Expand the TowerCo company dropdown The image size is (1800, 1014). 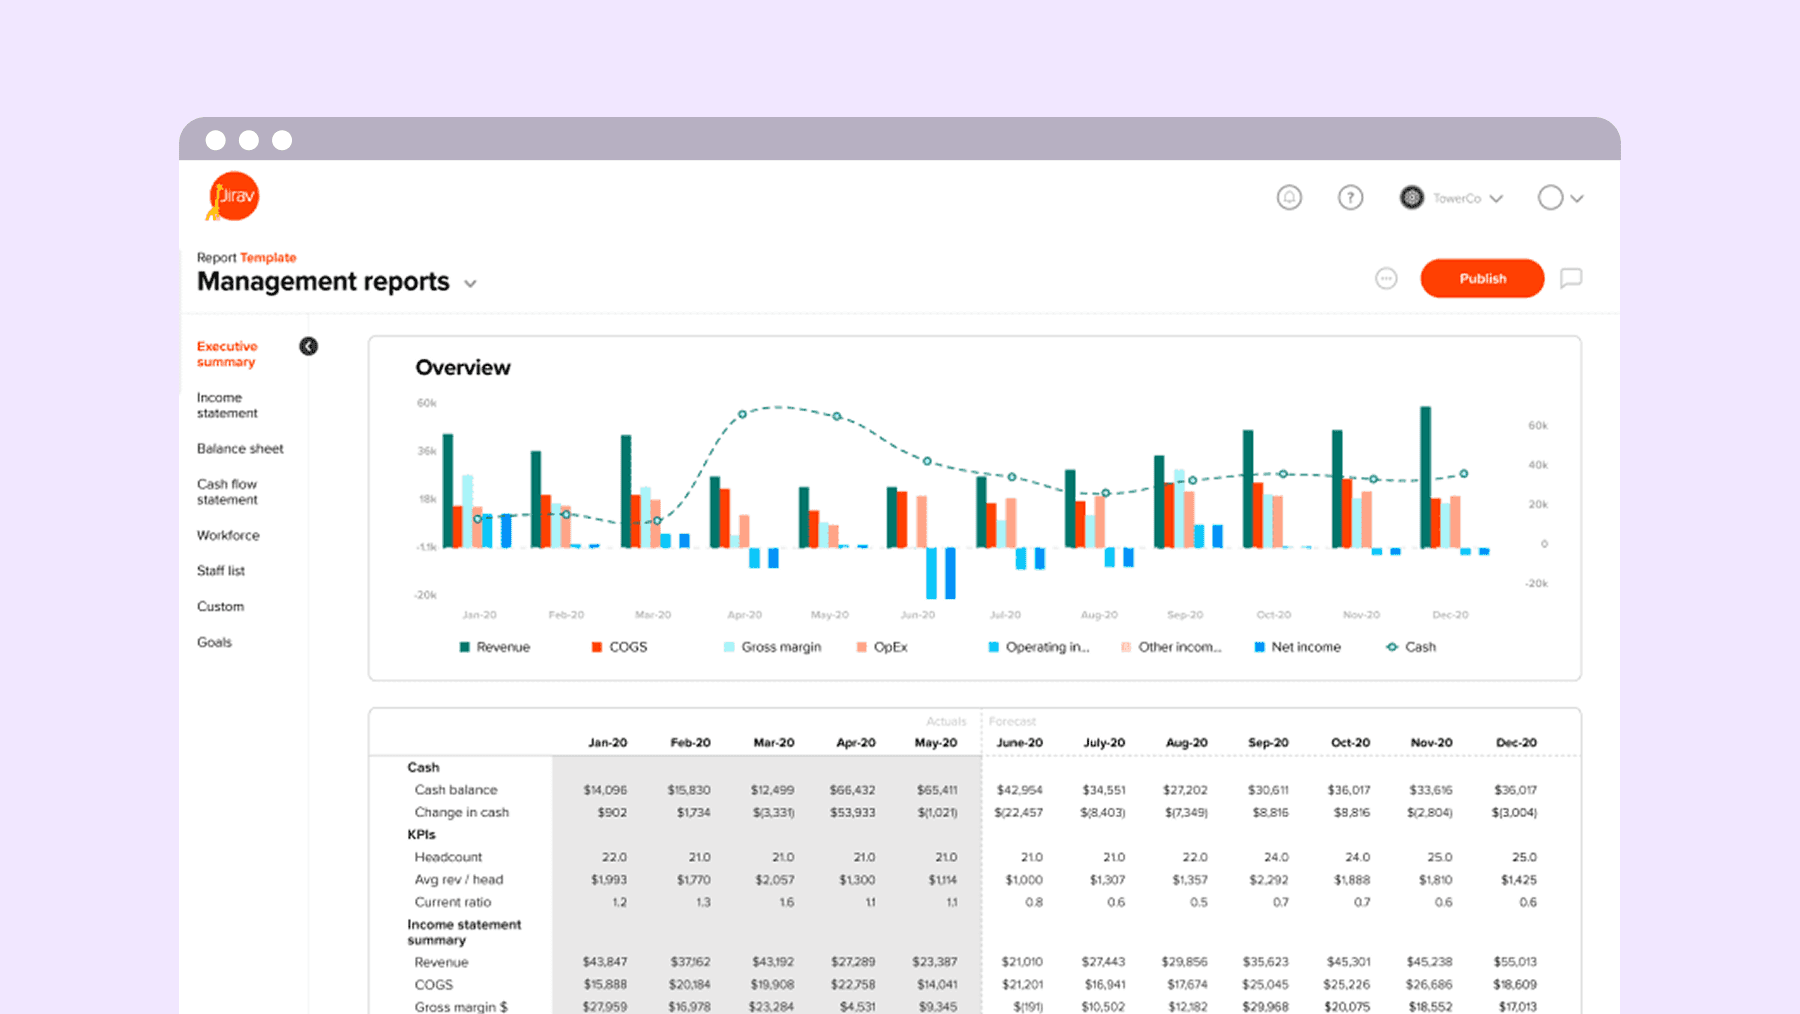[x=1496, y=199]
